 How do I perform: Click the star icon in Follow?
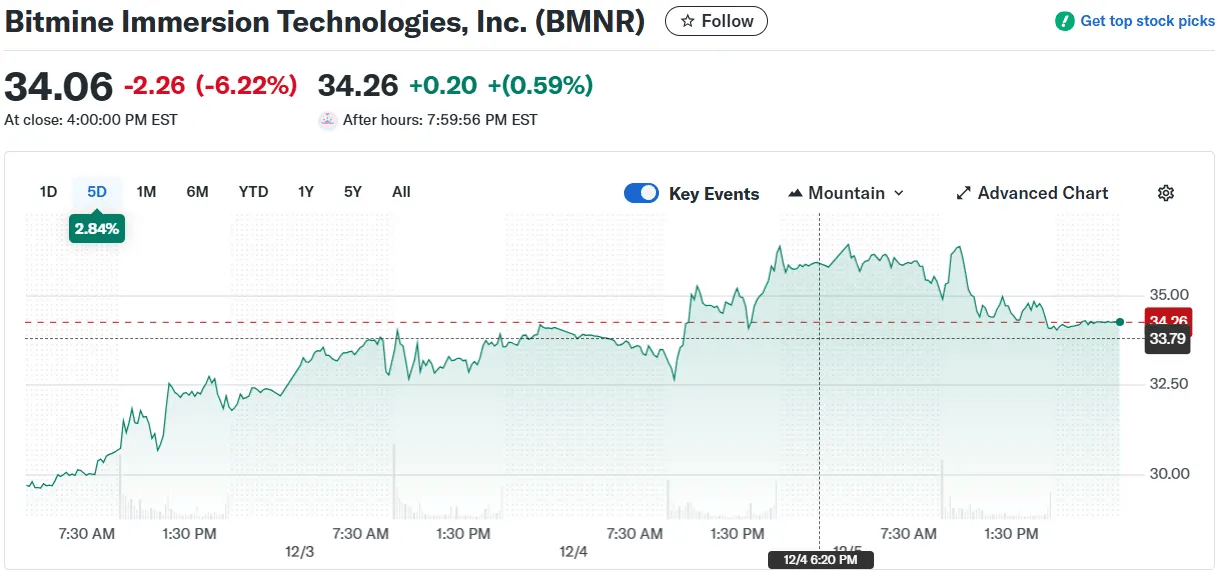coord(687,21)
